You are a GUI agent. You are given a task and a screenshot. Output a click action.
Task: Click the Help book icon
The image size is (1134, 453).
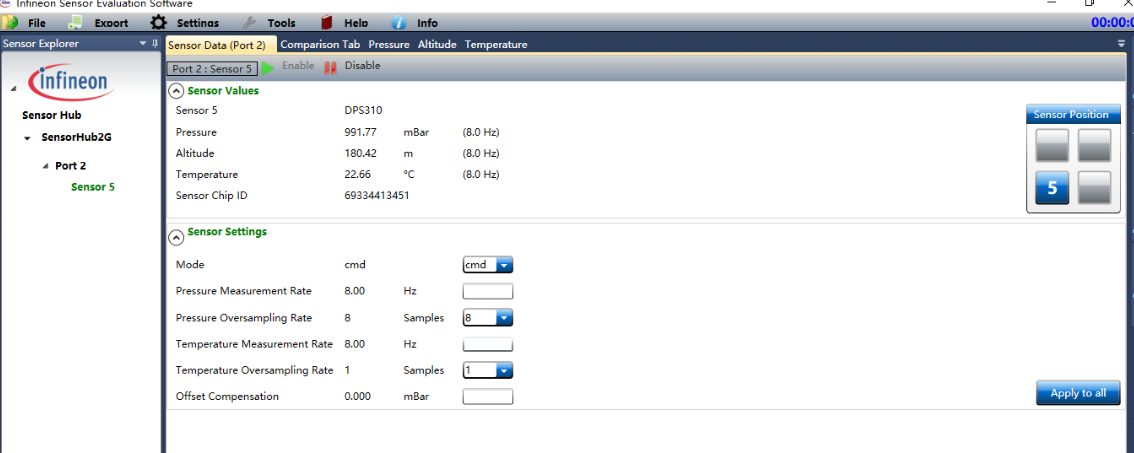click(327, 22)
